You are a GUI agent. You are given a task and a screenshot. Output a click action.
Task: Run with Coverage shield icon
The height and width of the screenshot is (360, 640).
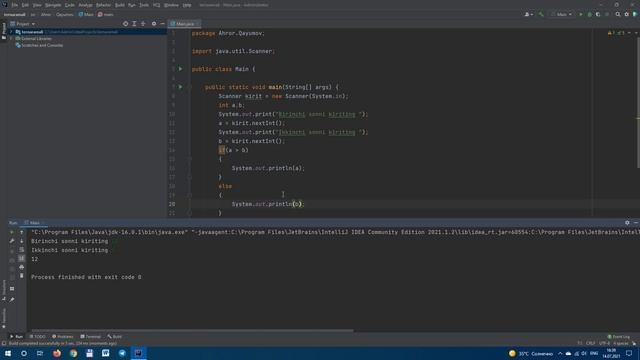point(598,14)
